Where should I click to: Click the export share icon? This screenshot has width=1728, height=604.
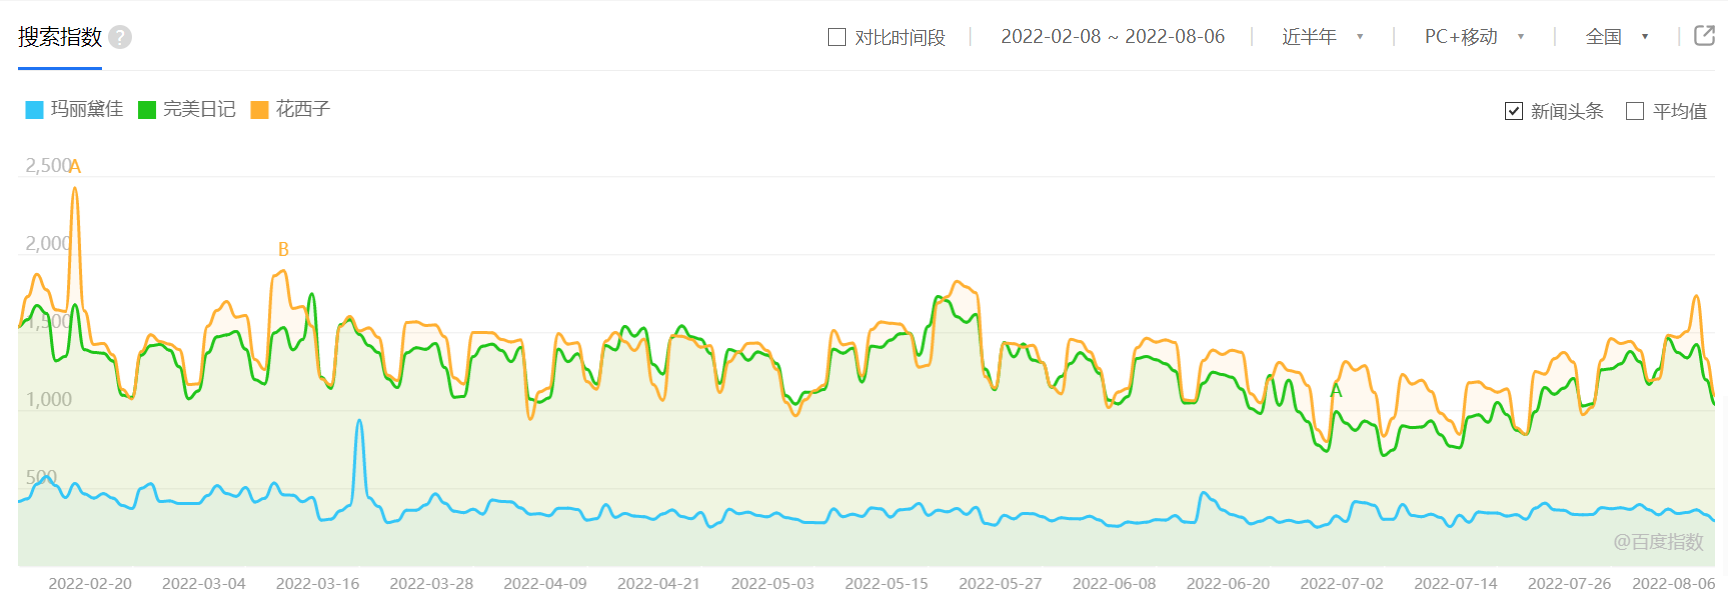[x=1704, y=36]
